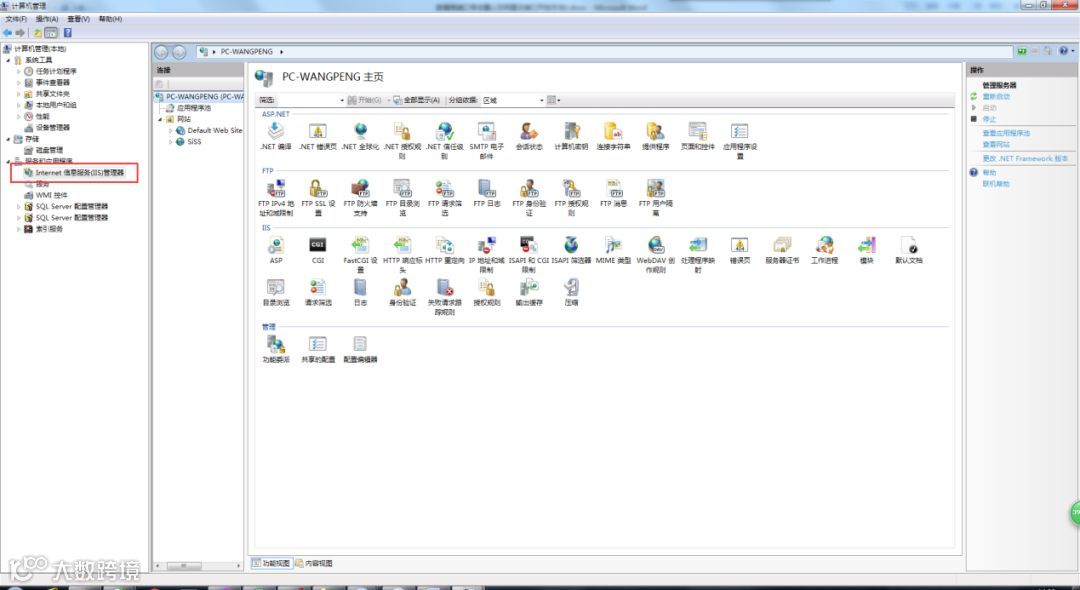Open the 处理程序映射 icon
This screenshot has width=1080, height=590.
coord(698,245)
